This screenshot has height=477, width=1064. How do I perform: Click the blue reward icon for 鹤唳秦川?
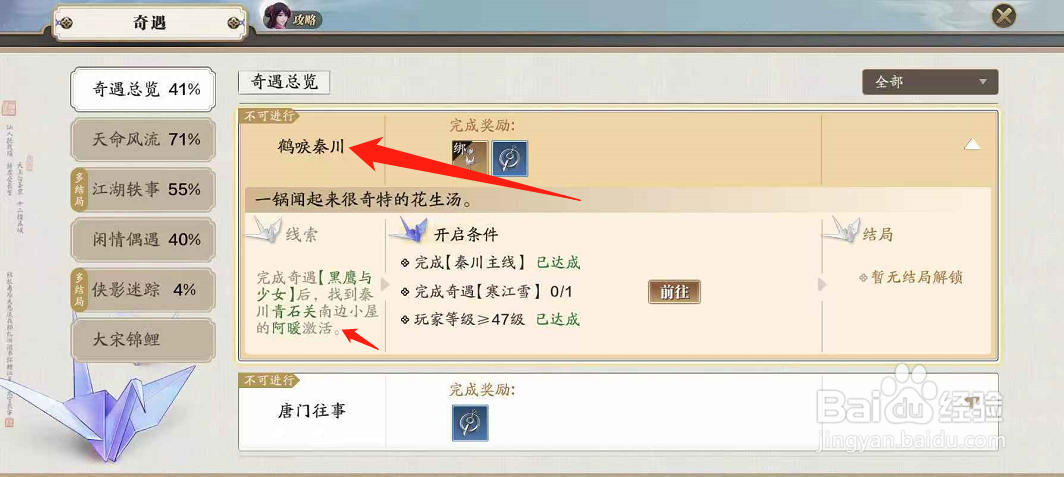pyautogui.click(x=510, y=158)
